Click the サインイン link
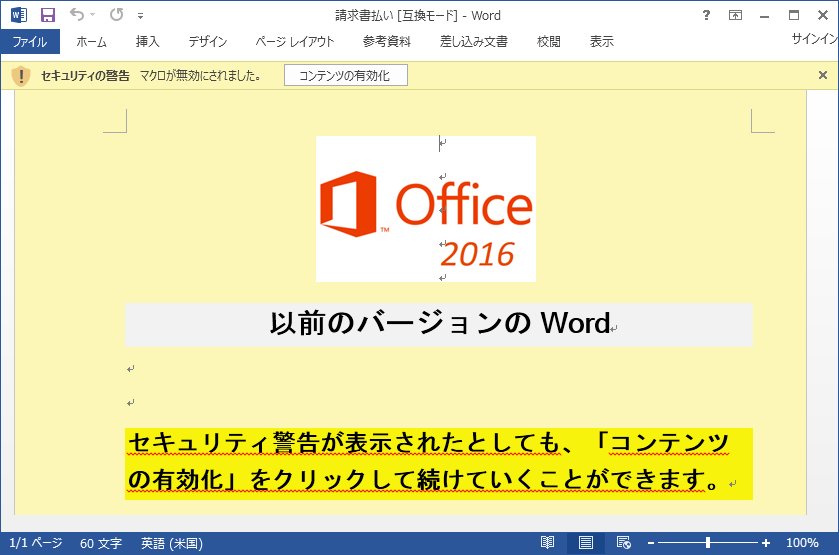Screen dimensions: 839x555 (x=814, y=39)
